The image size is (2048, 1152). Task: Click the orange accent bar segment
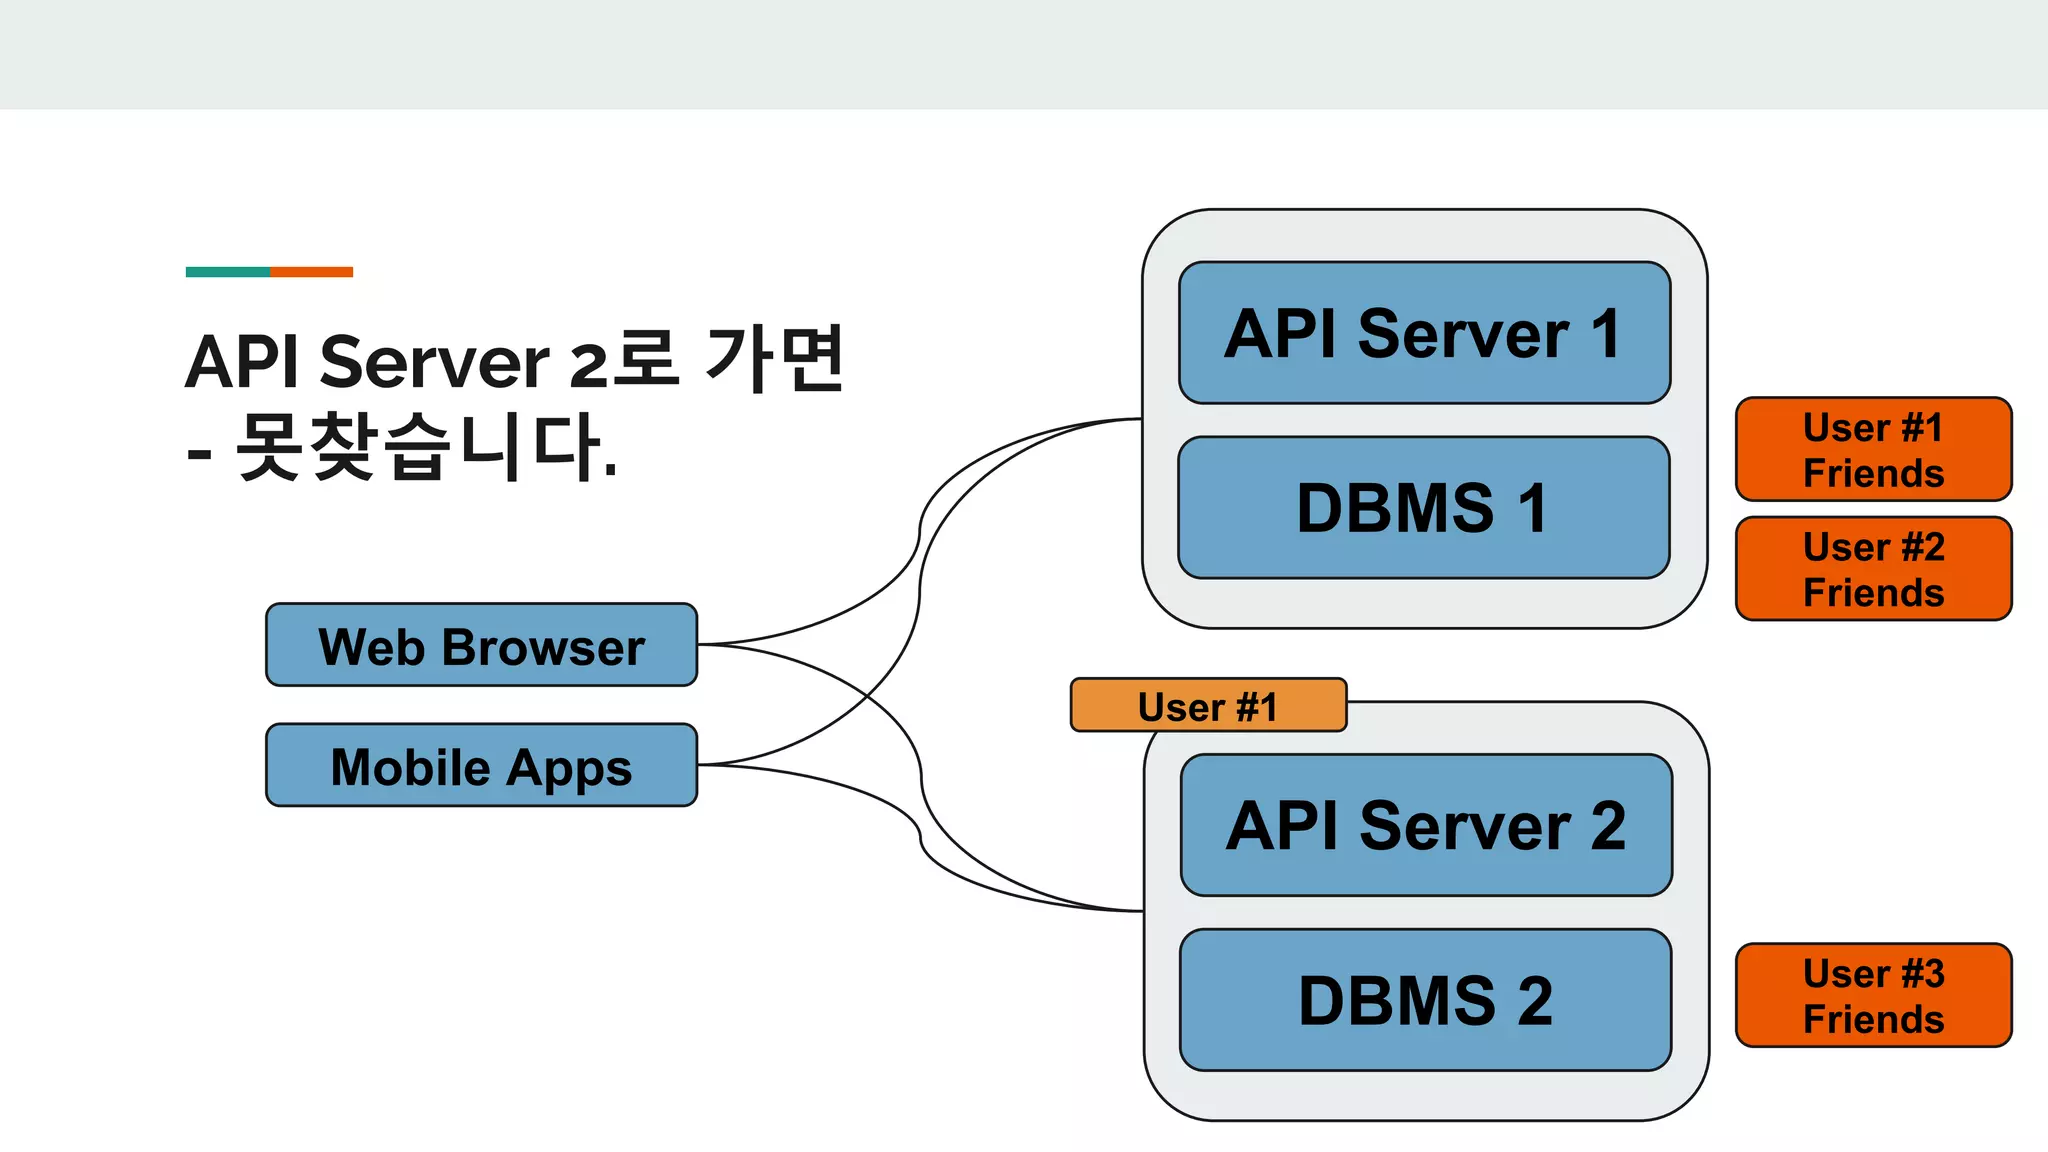pos(311,272)
